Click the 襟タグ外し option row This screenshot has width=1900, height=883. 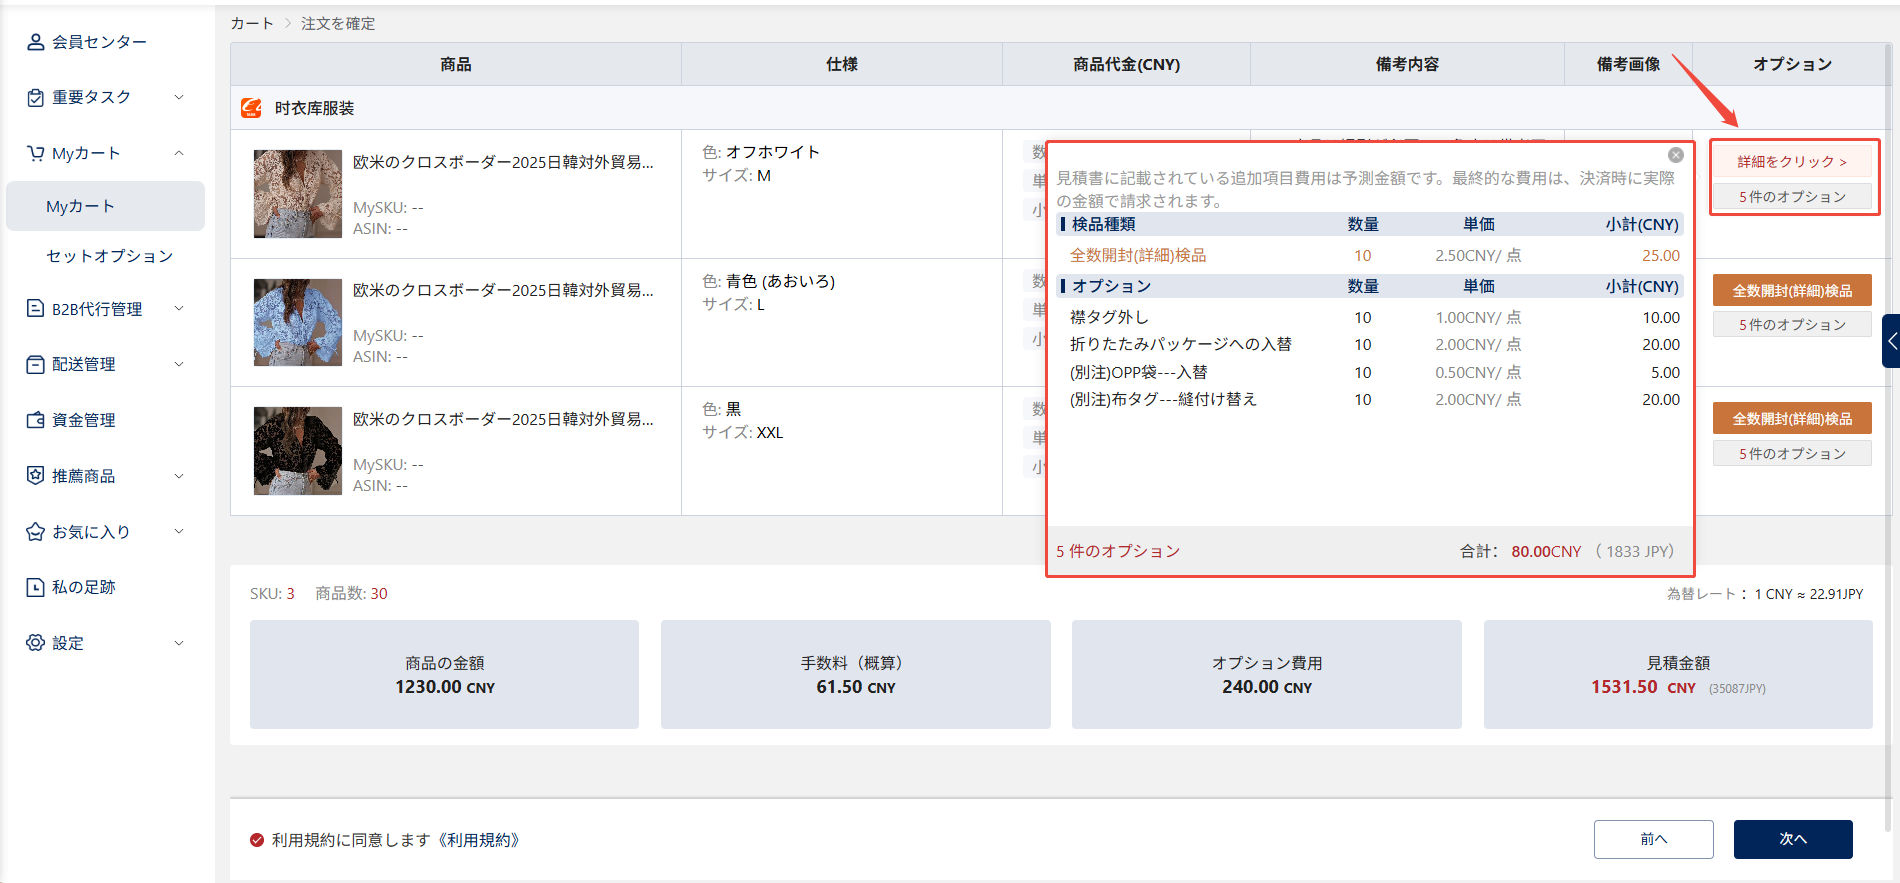pos(1370,317)
